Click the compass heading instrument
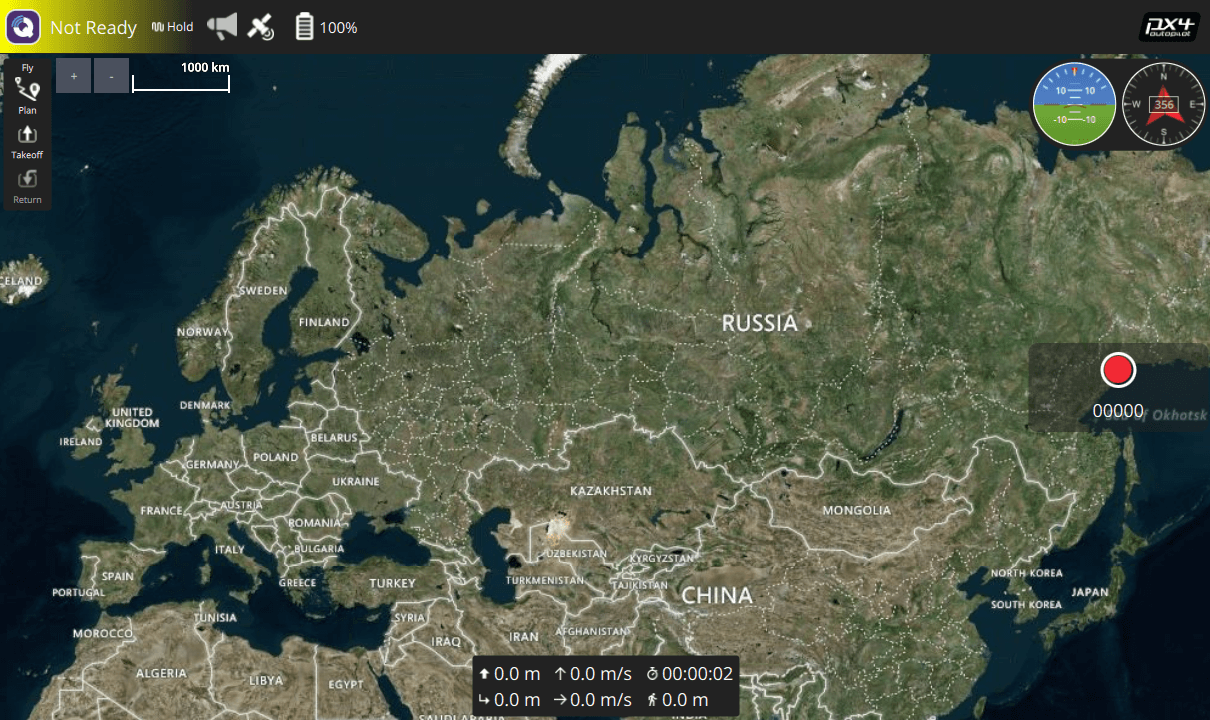1210x720 pixels. click(x=1164, y=104)
